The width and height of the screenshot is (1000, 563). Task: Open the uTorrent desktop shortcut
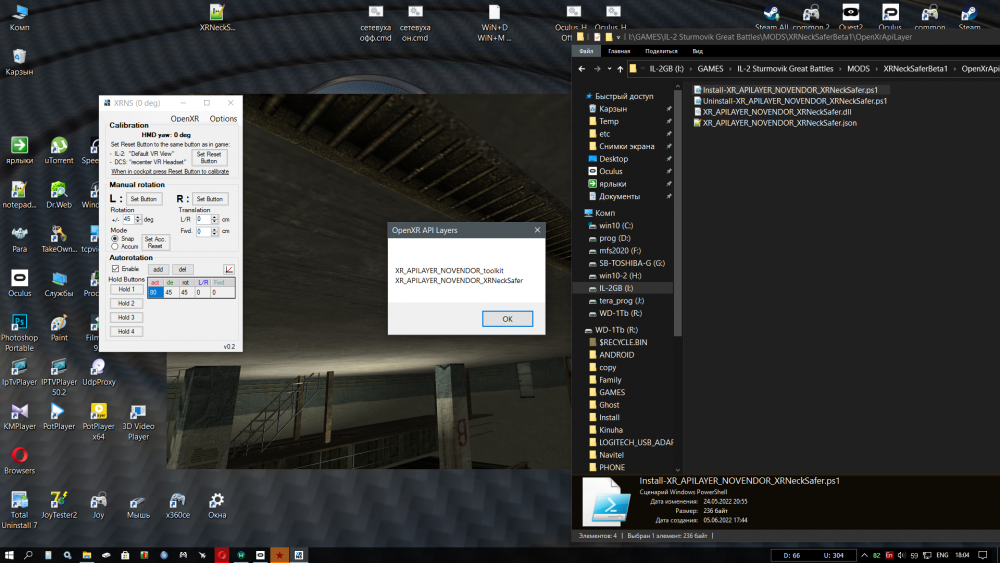(59, 147)
